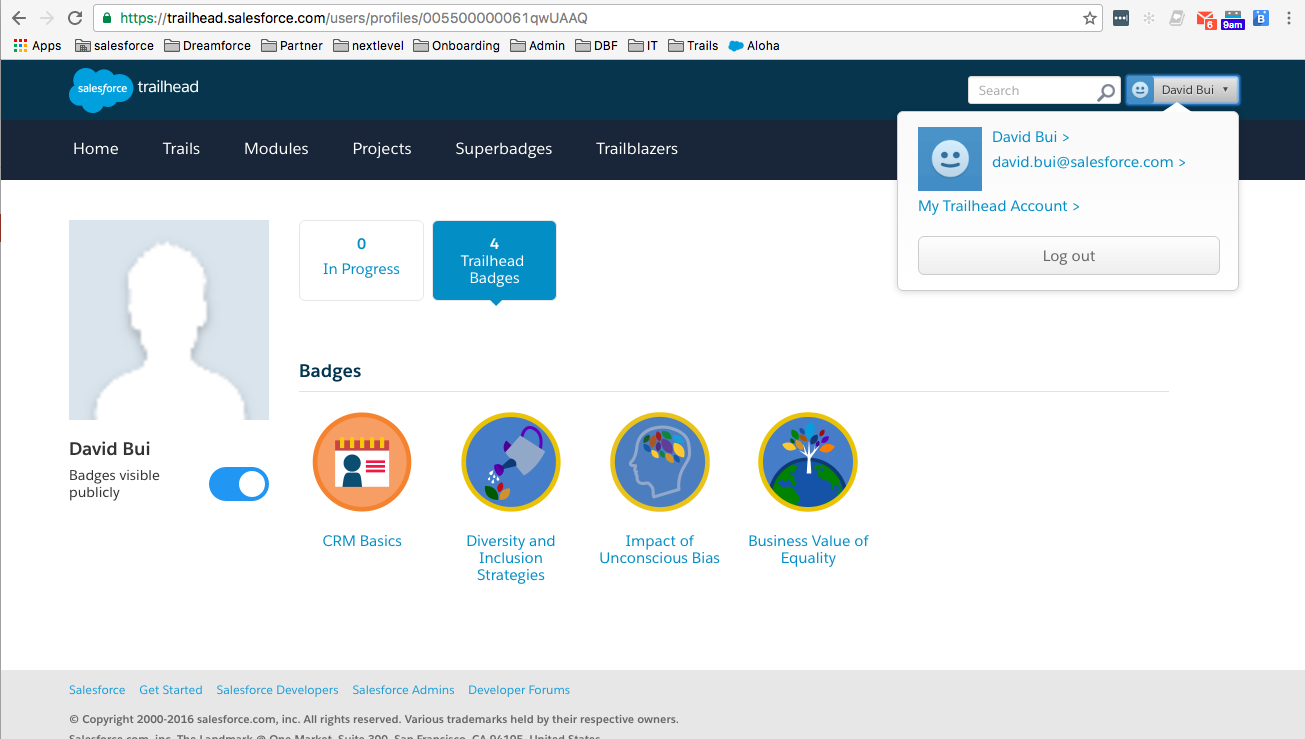The width and height of the screenshot is (1305, 739).
Task: Click the grey snowflake extension icon
Action: coord(1149,18)
